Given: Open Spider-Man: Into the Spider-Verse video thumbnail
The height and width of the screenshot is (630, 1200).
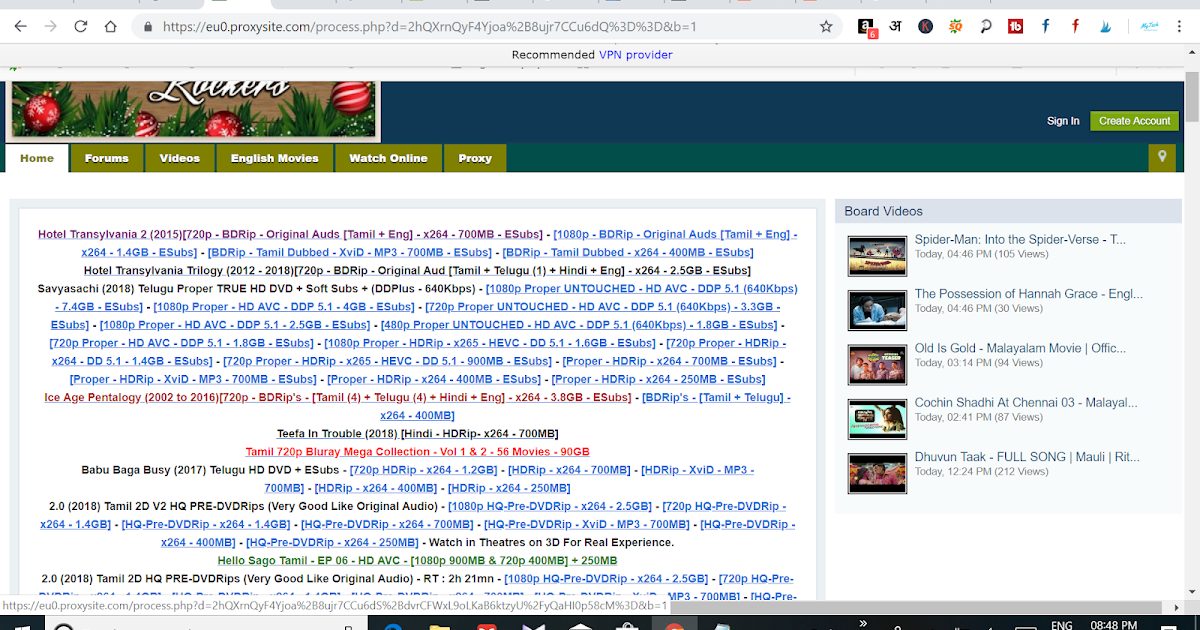Looking at the screenshot, I should 877,256.
